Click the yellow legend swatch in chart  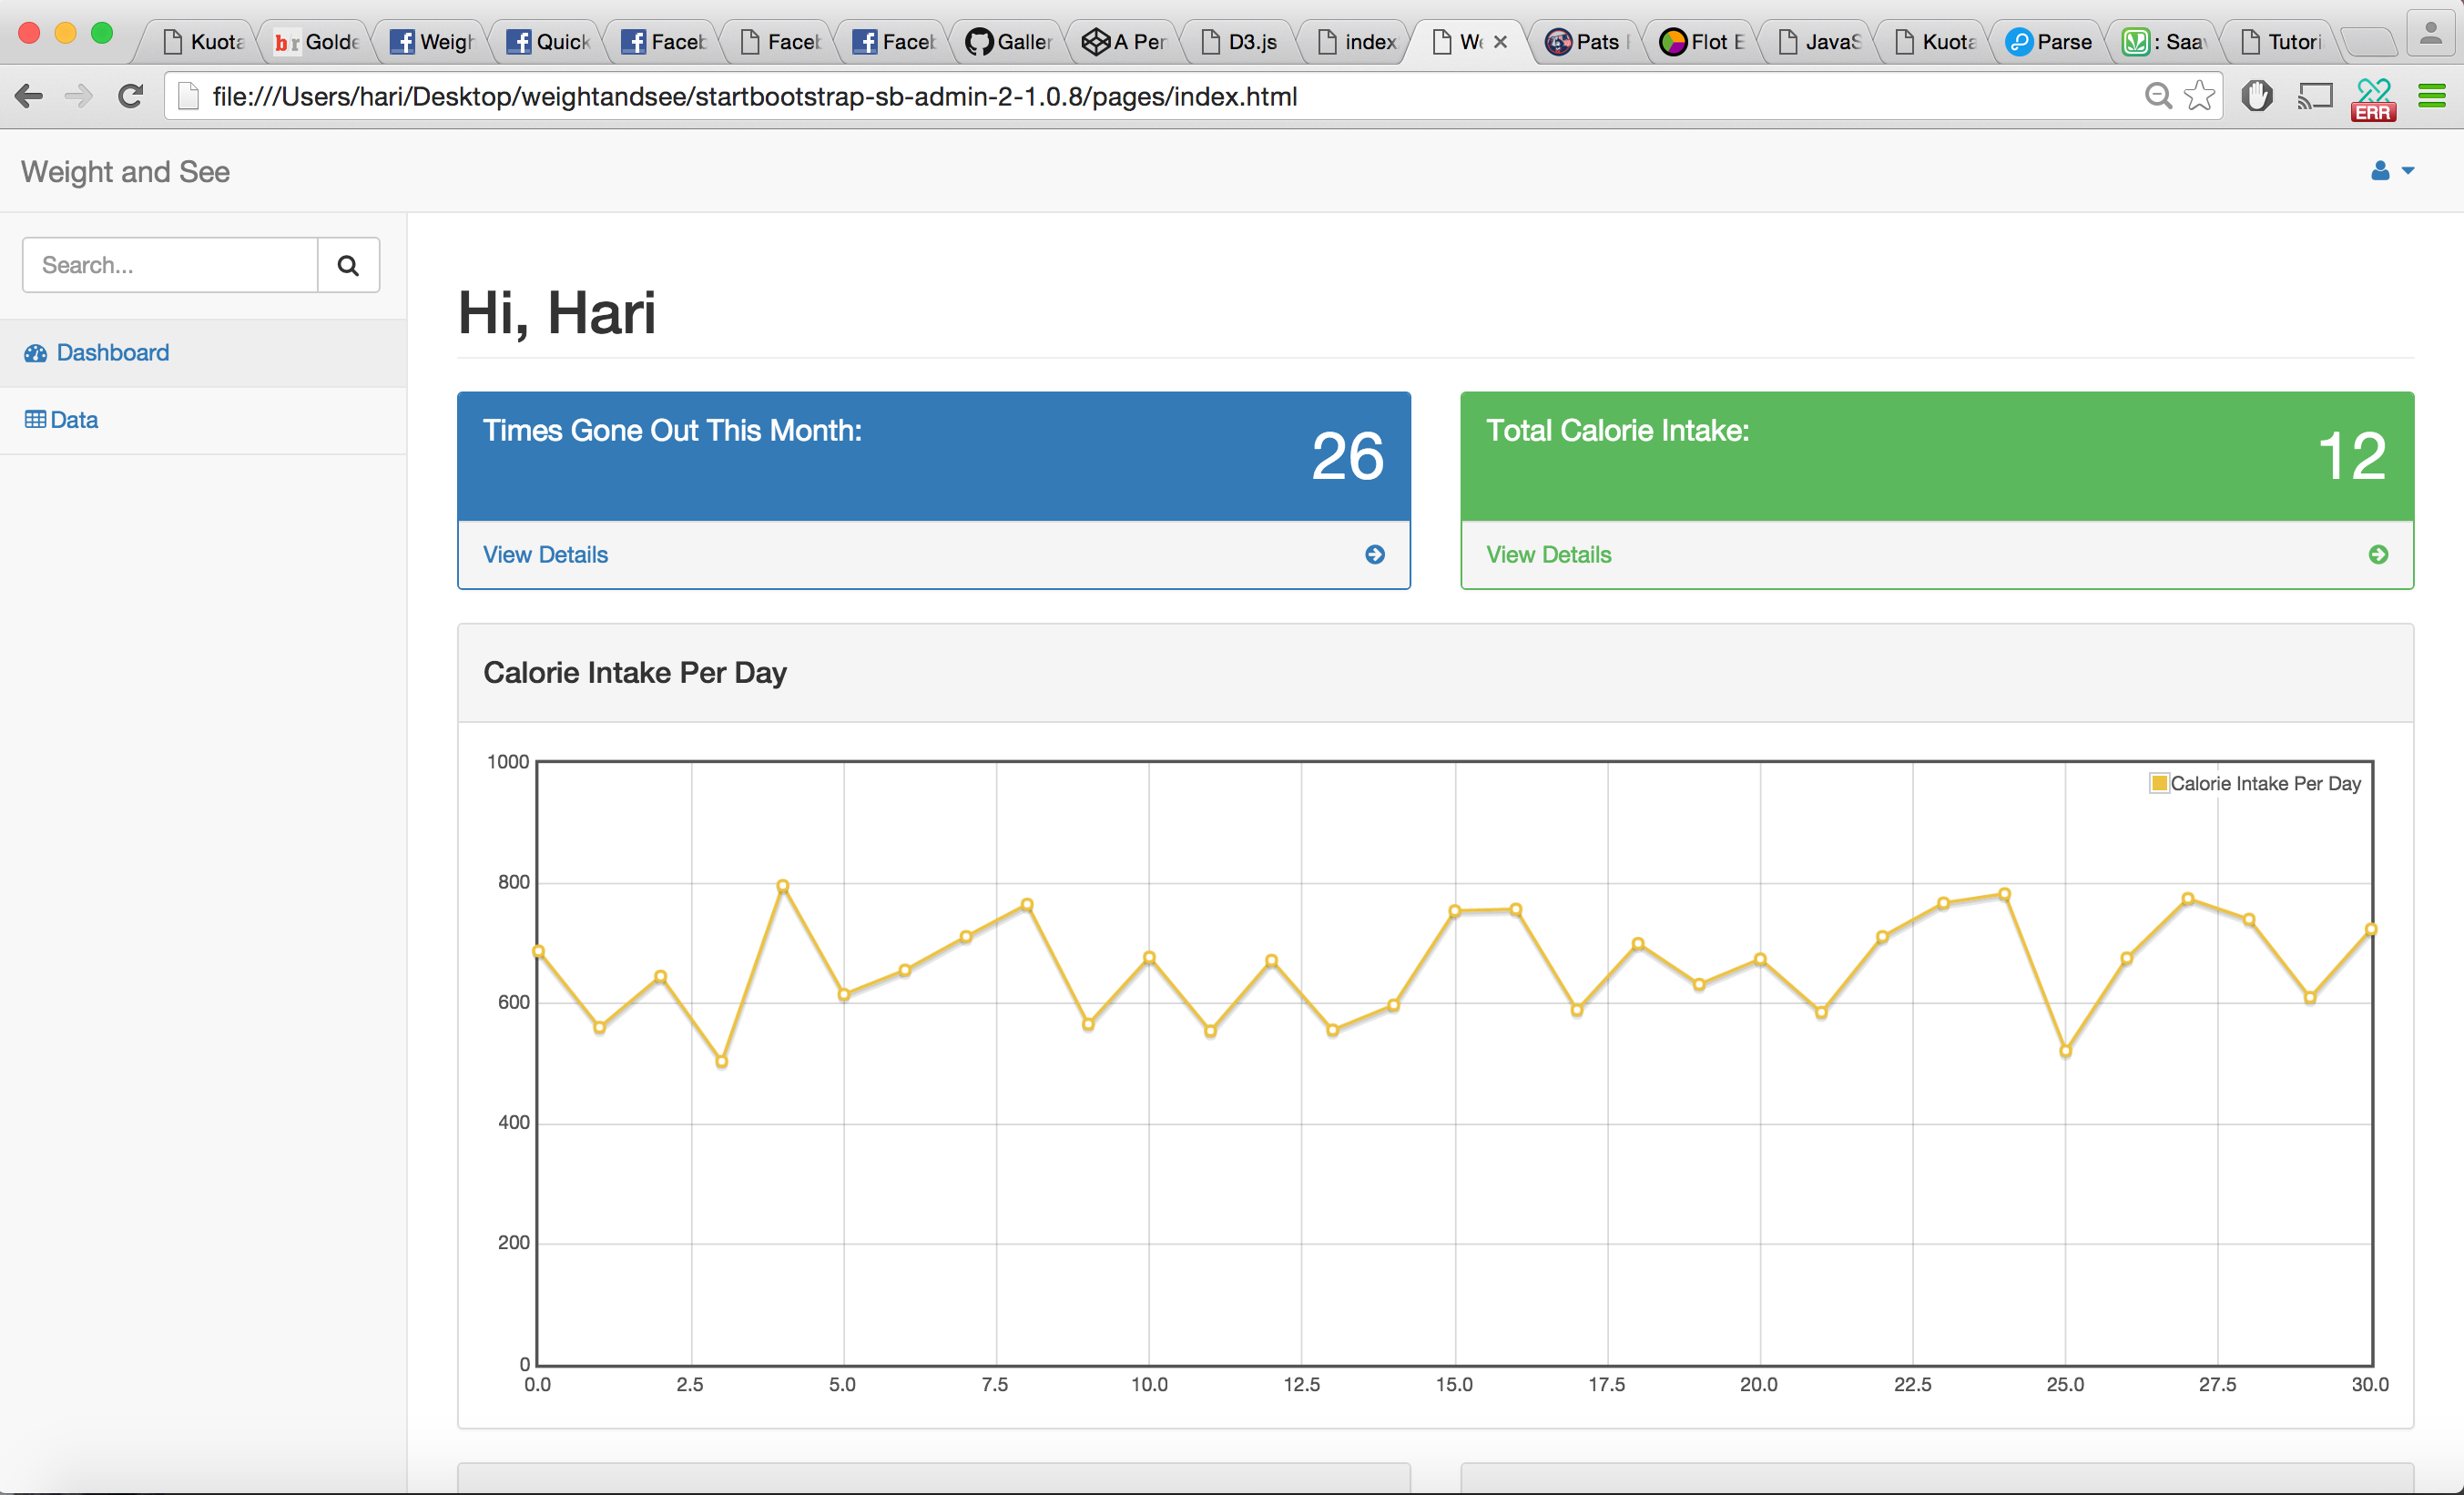2158,783
